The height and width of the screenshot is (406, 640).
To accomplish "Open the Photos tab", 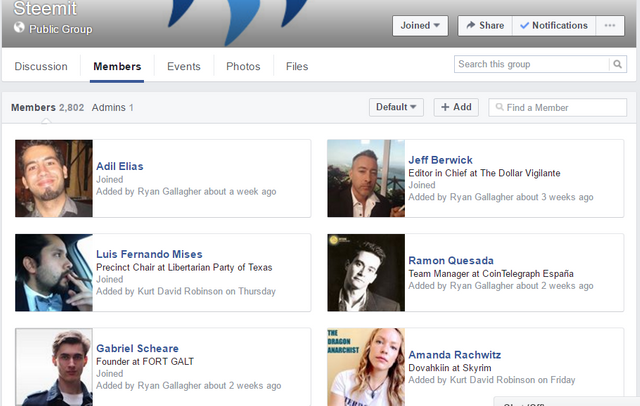I will click(243, 67).
